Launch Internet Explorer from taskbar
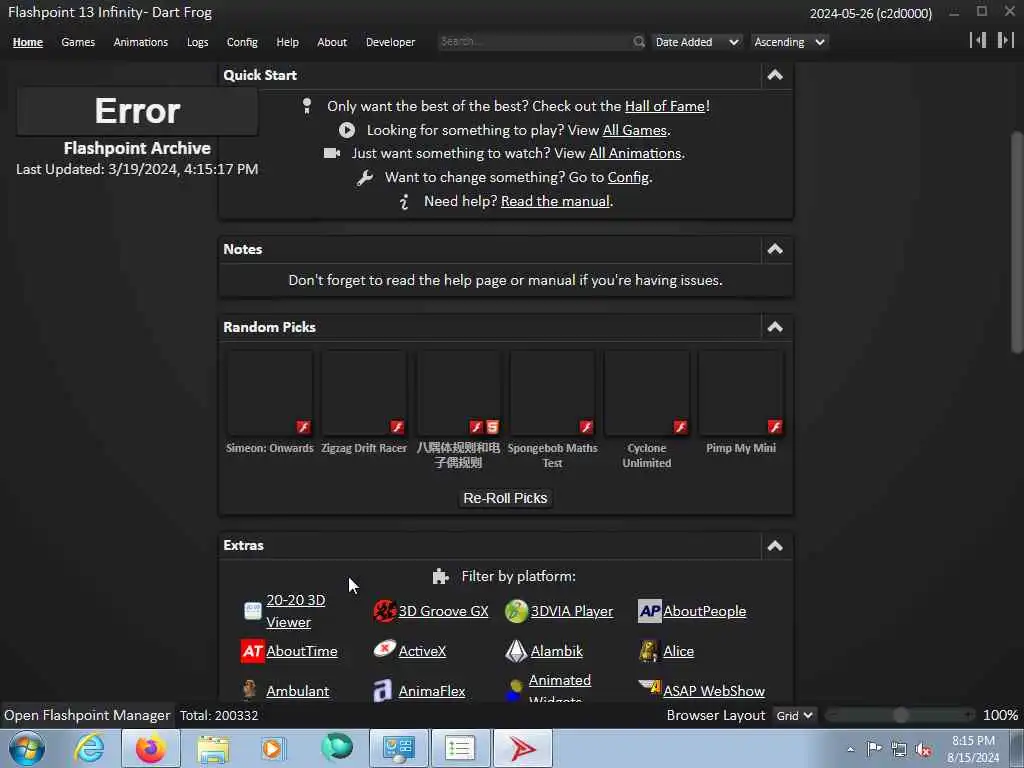Screen dimensions: 1024x768 (88, 748)
